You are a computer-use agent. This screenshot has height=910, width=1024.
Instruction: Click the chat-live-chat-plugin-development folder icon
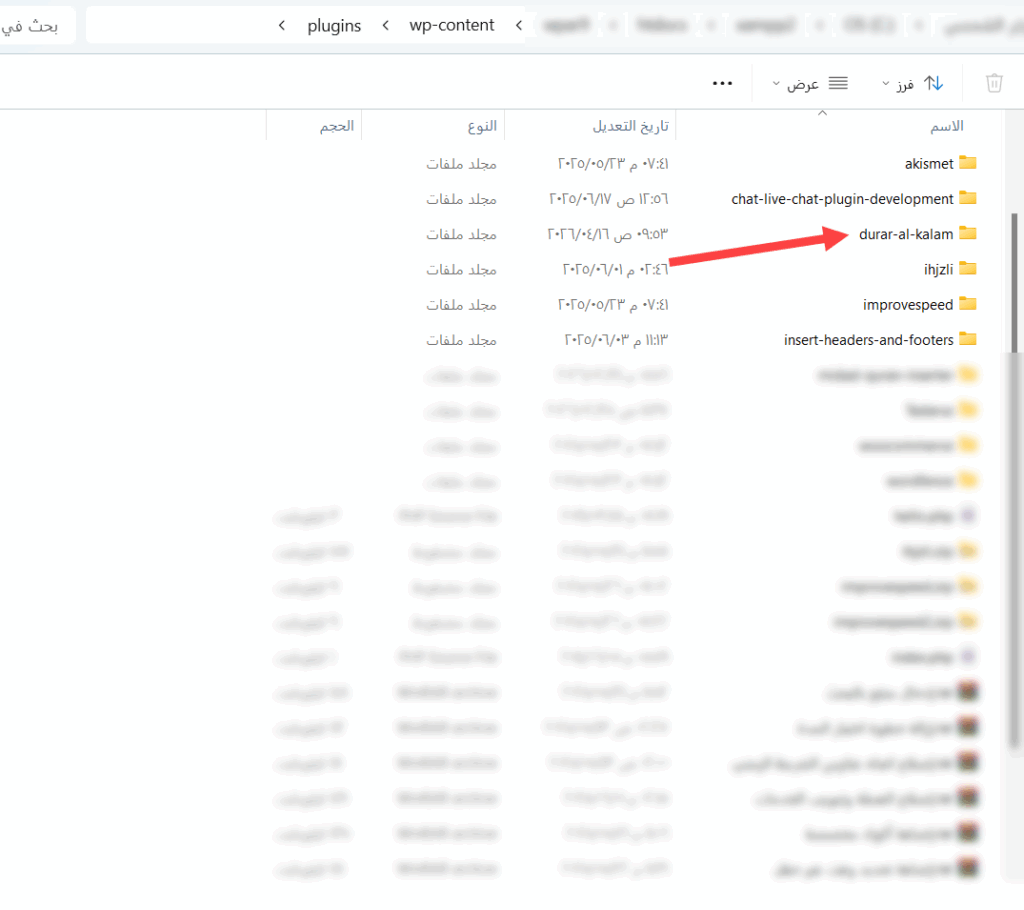tap(967, 198)
